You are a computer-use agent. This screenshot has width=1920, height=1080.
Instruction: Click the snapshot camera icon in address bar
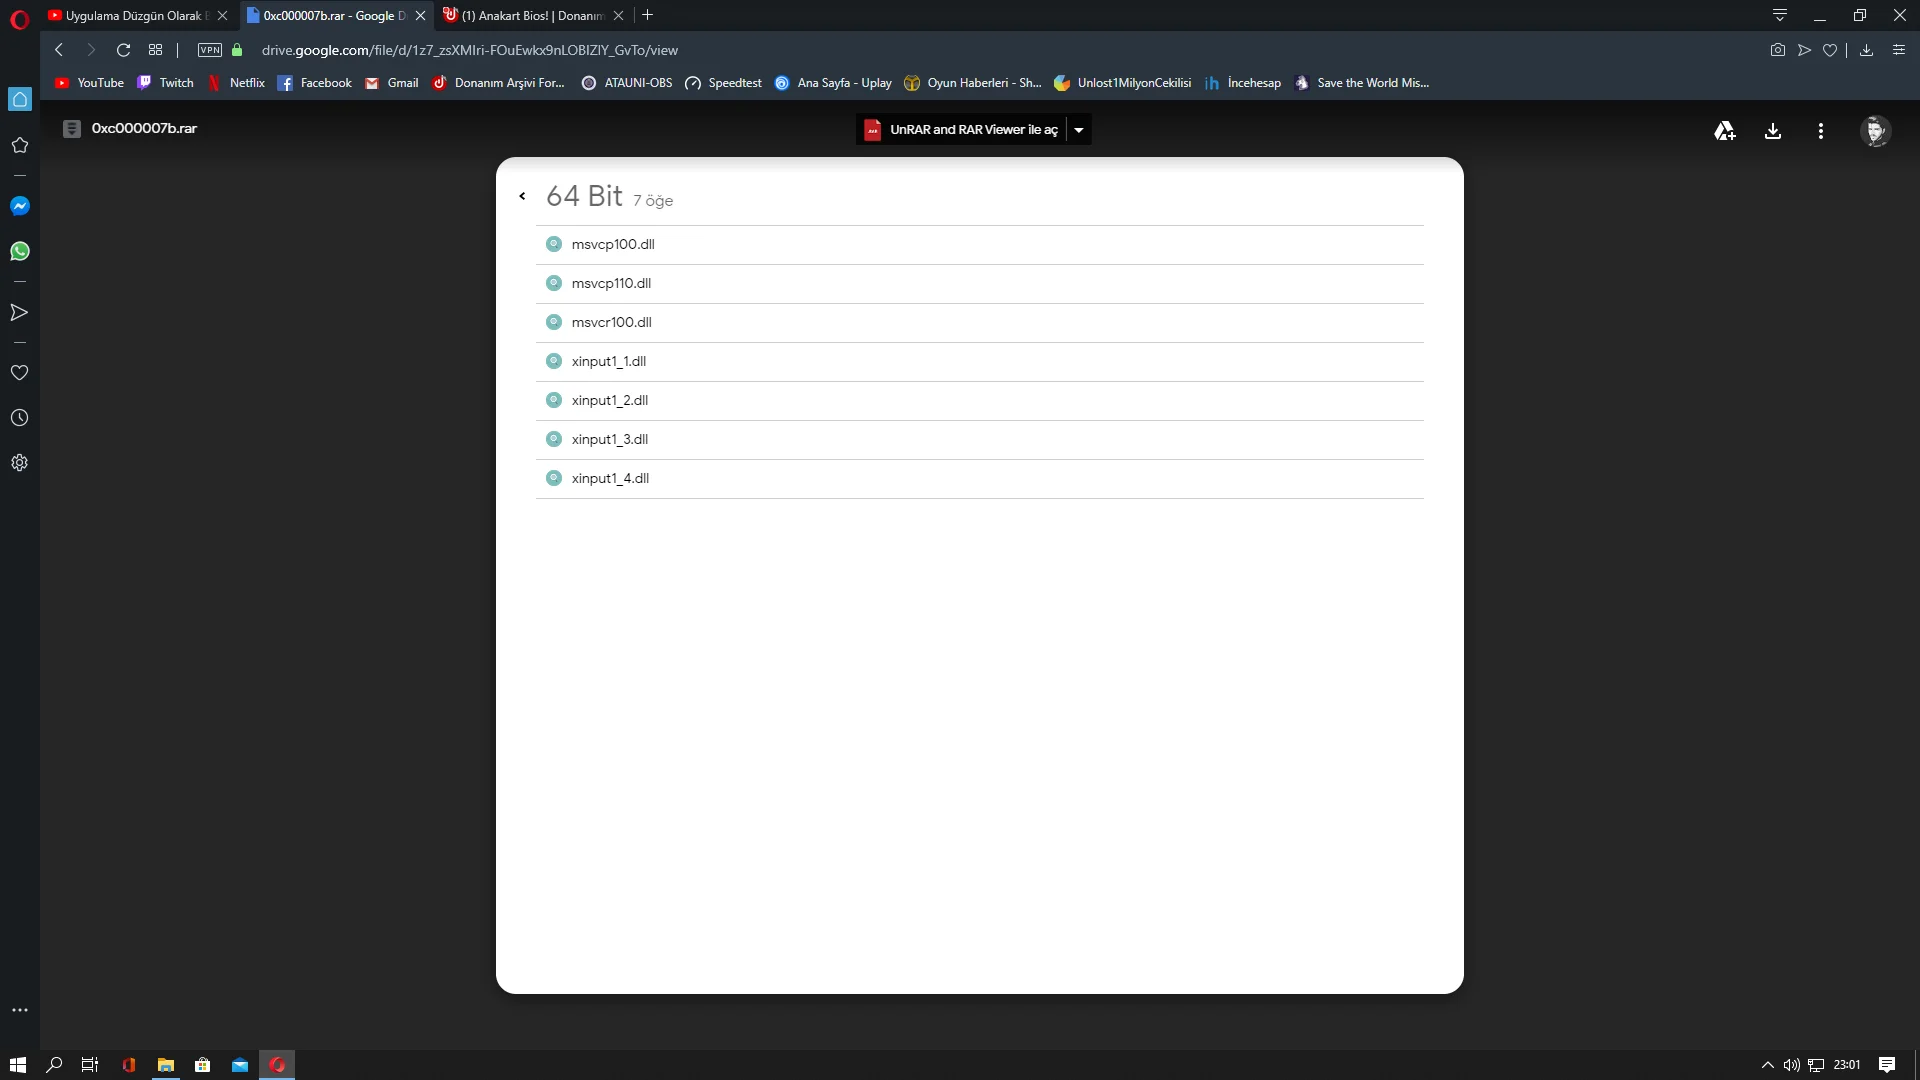click(x=1777, y=50)
